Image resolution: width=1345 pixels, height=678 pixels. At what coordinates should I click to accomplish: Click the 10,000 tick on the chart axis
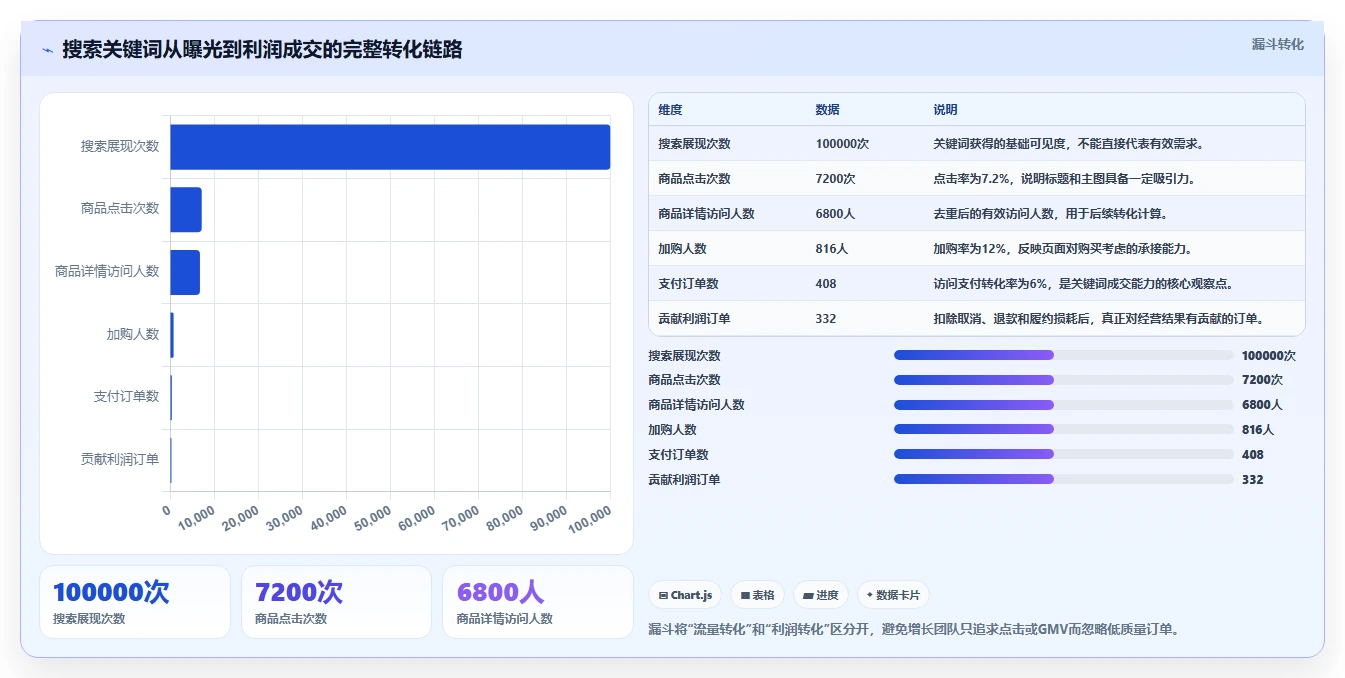(197, 517)
